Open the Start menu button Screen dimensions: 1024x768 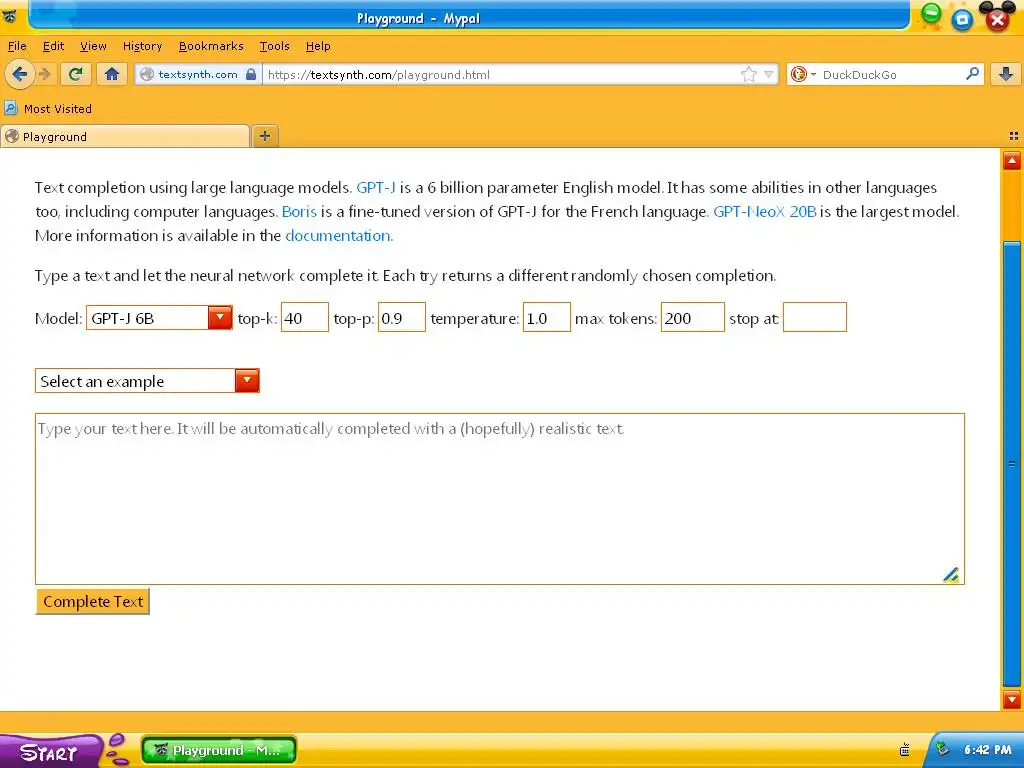point(49,752)
